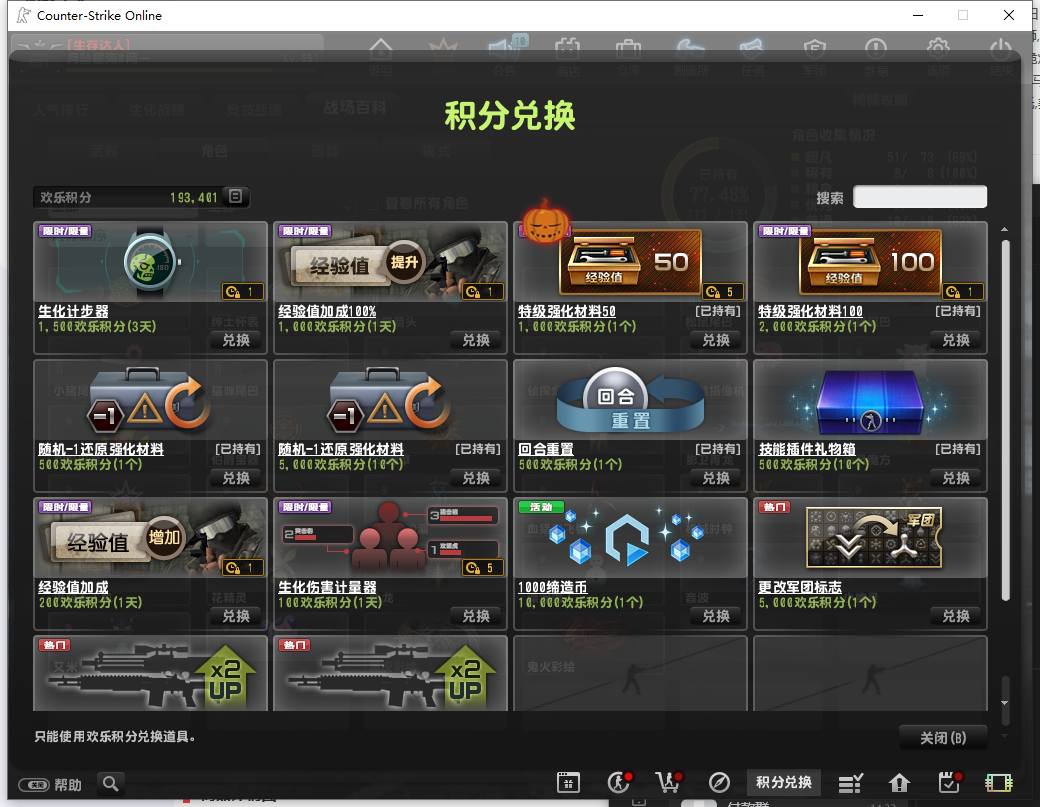Viewport: 1040px width, 807px height.
Task: Click 兑换 for 1000缔造币
Action: pyautogui.click(x=716, y=616)
